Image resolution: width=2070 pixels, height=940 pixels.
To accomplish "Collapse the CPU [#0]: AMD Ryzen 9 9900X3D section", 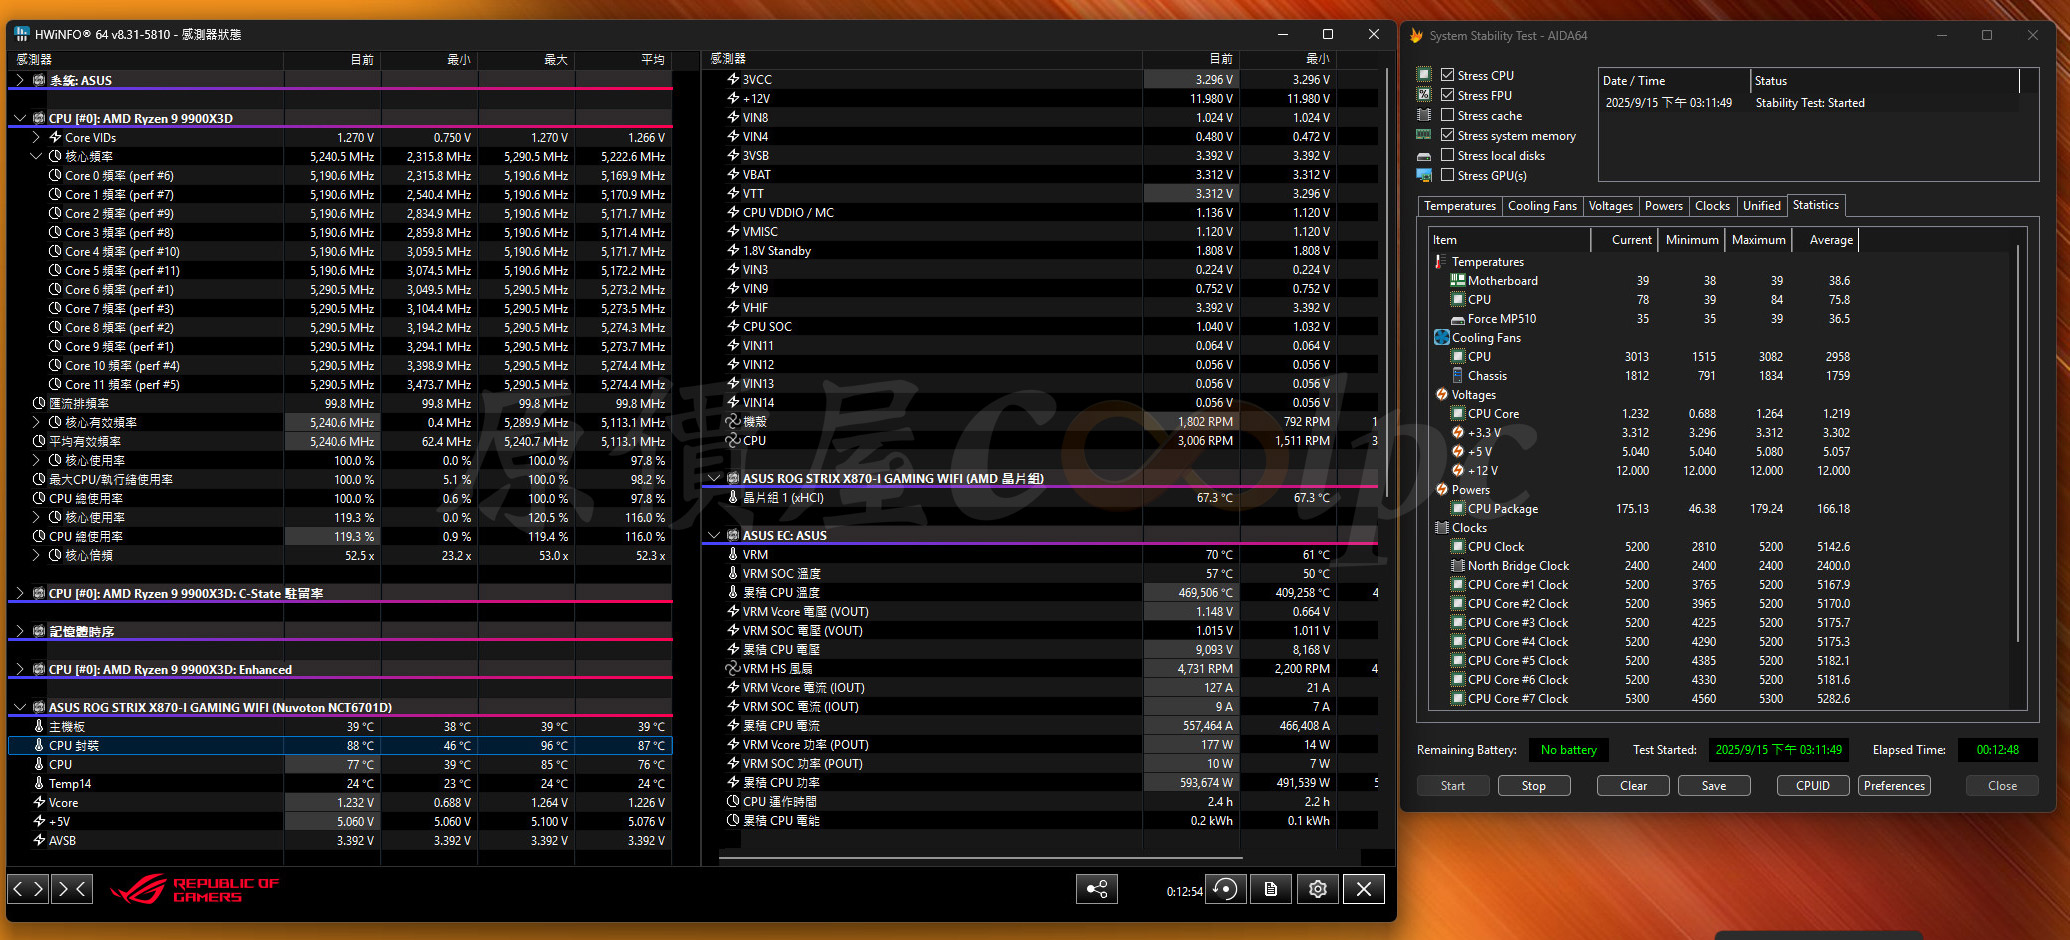I will (20, 118).
